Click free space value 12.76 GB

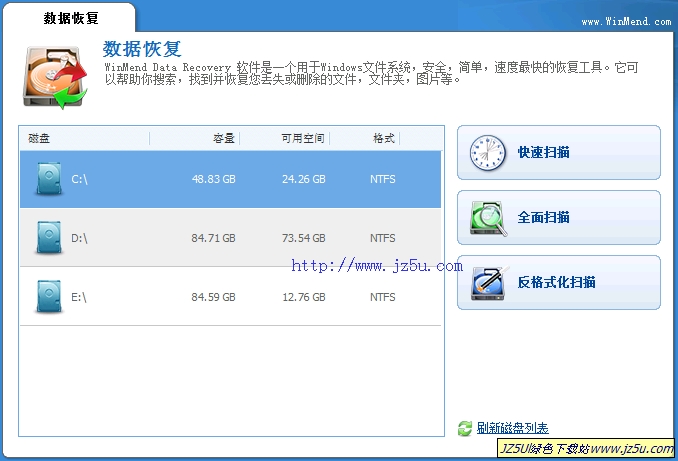tap(304, 297)
